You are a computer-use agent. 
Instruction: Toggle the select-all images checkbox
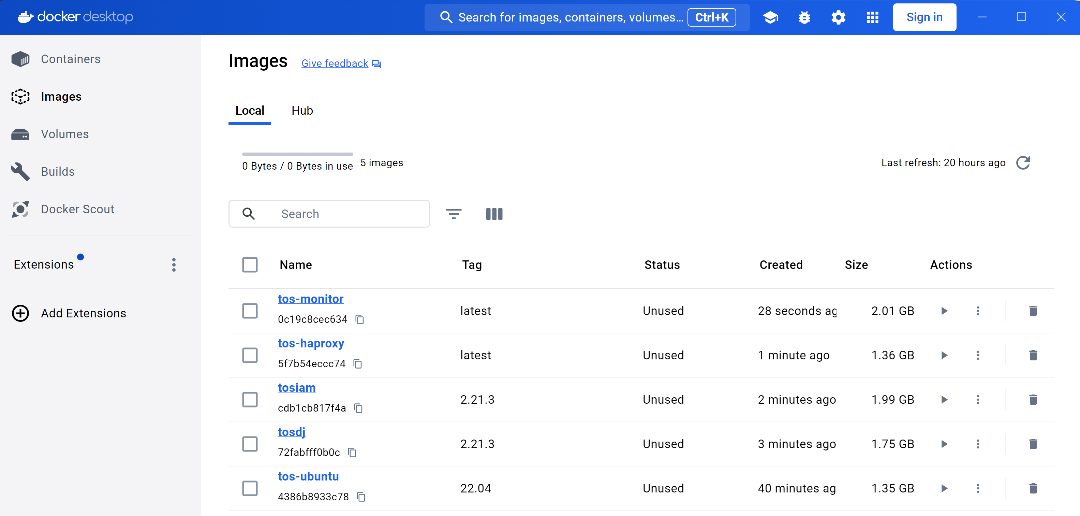pyautogui.click(x=250, y=265)
